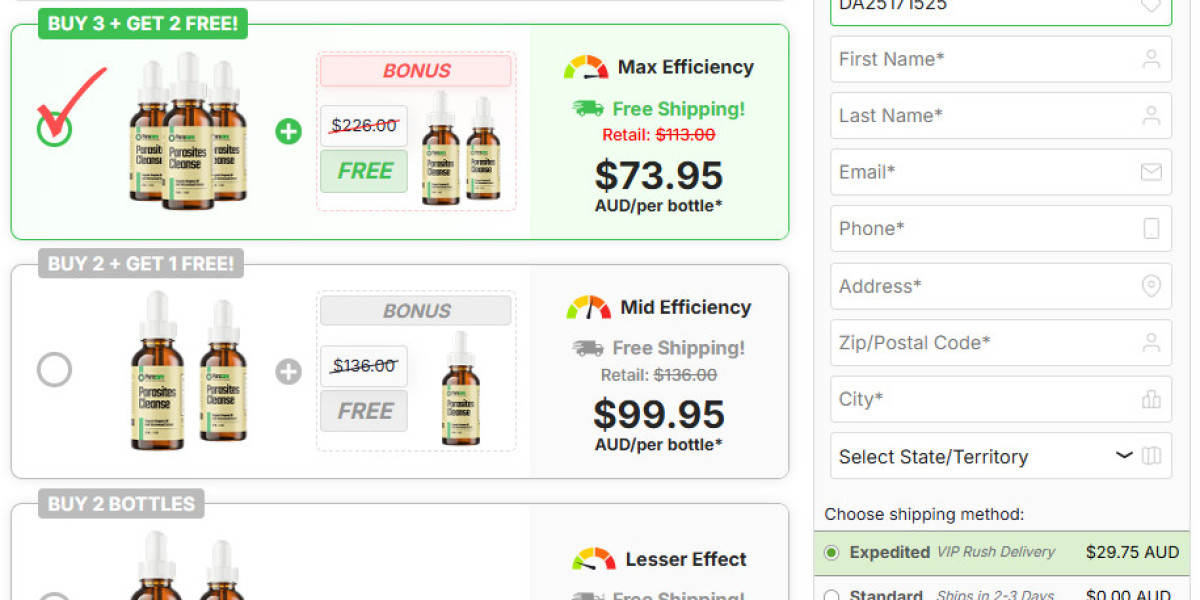The image size is (1200, 600).
Task: Click envelope icon in Email field
Action: (1151, 172)
